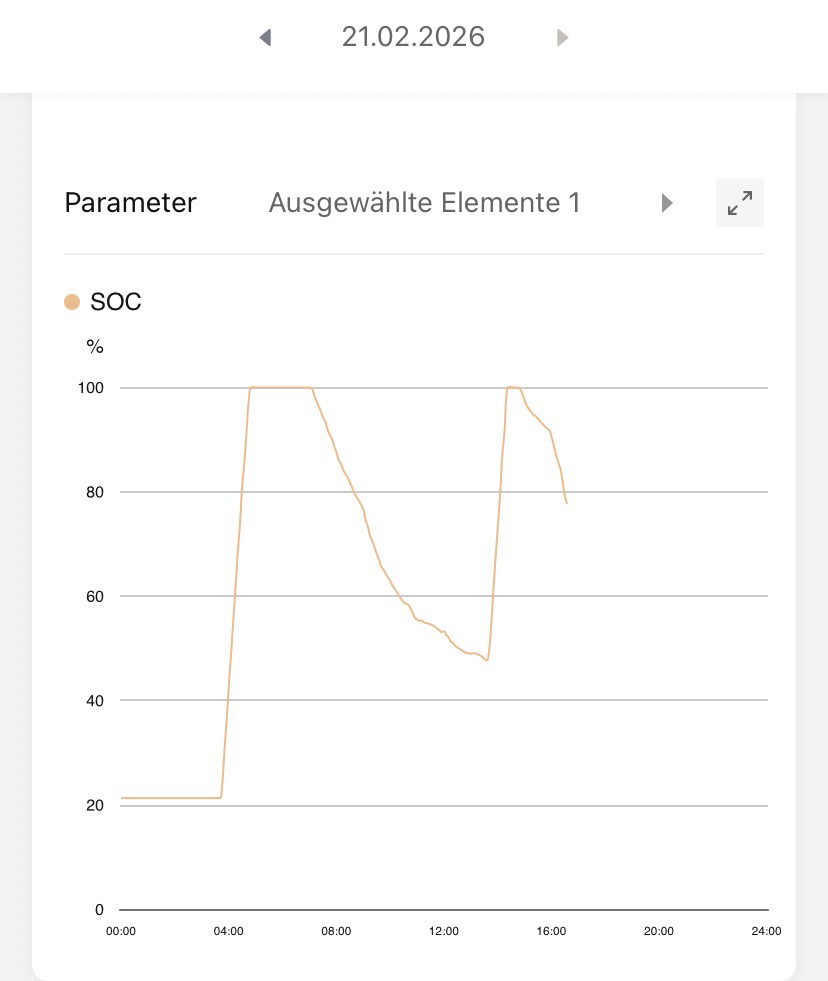This screenshot has width=828, height=981.
Task: Select the 08:00 mark on the time axis
Action: pyautogui.click(x=336, y=931)
